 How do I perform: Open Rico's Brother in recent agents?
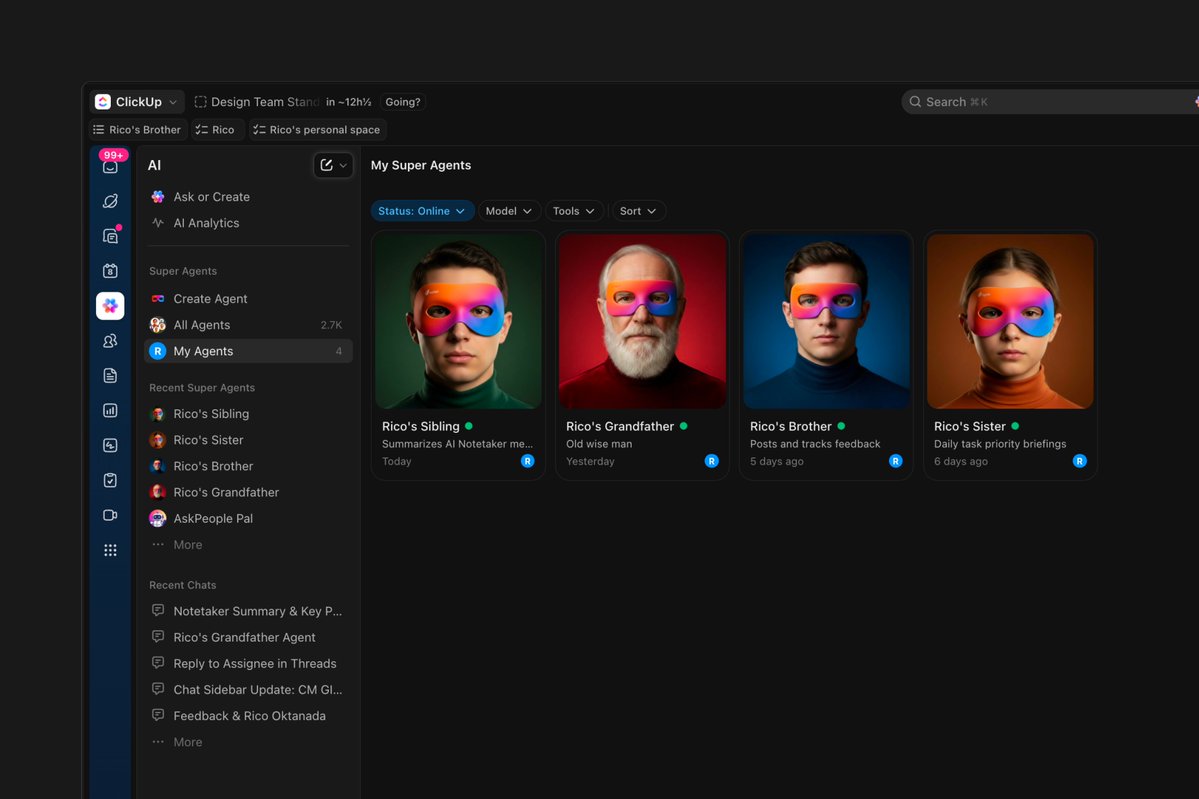pyautogui.click(x=249, y=466)
